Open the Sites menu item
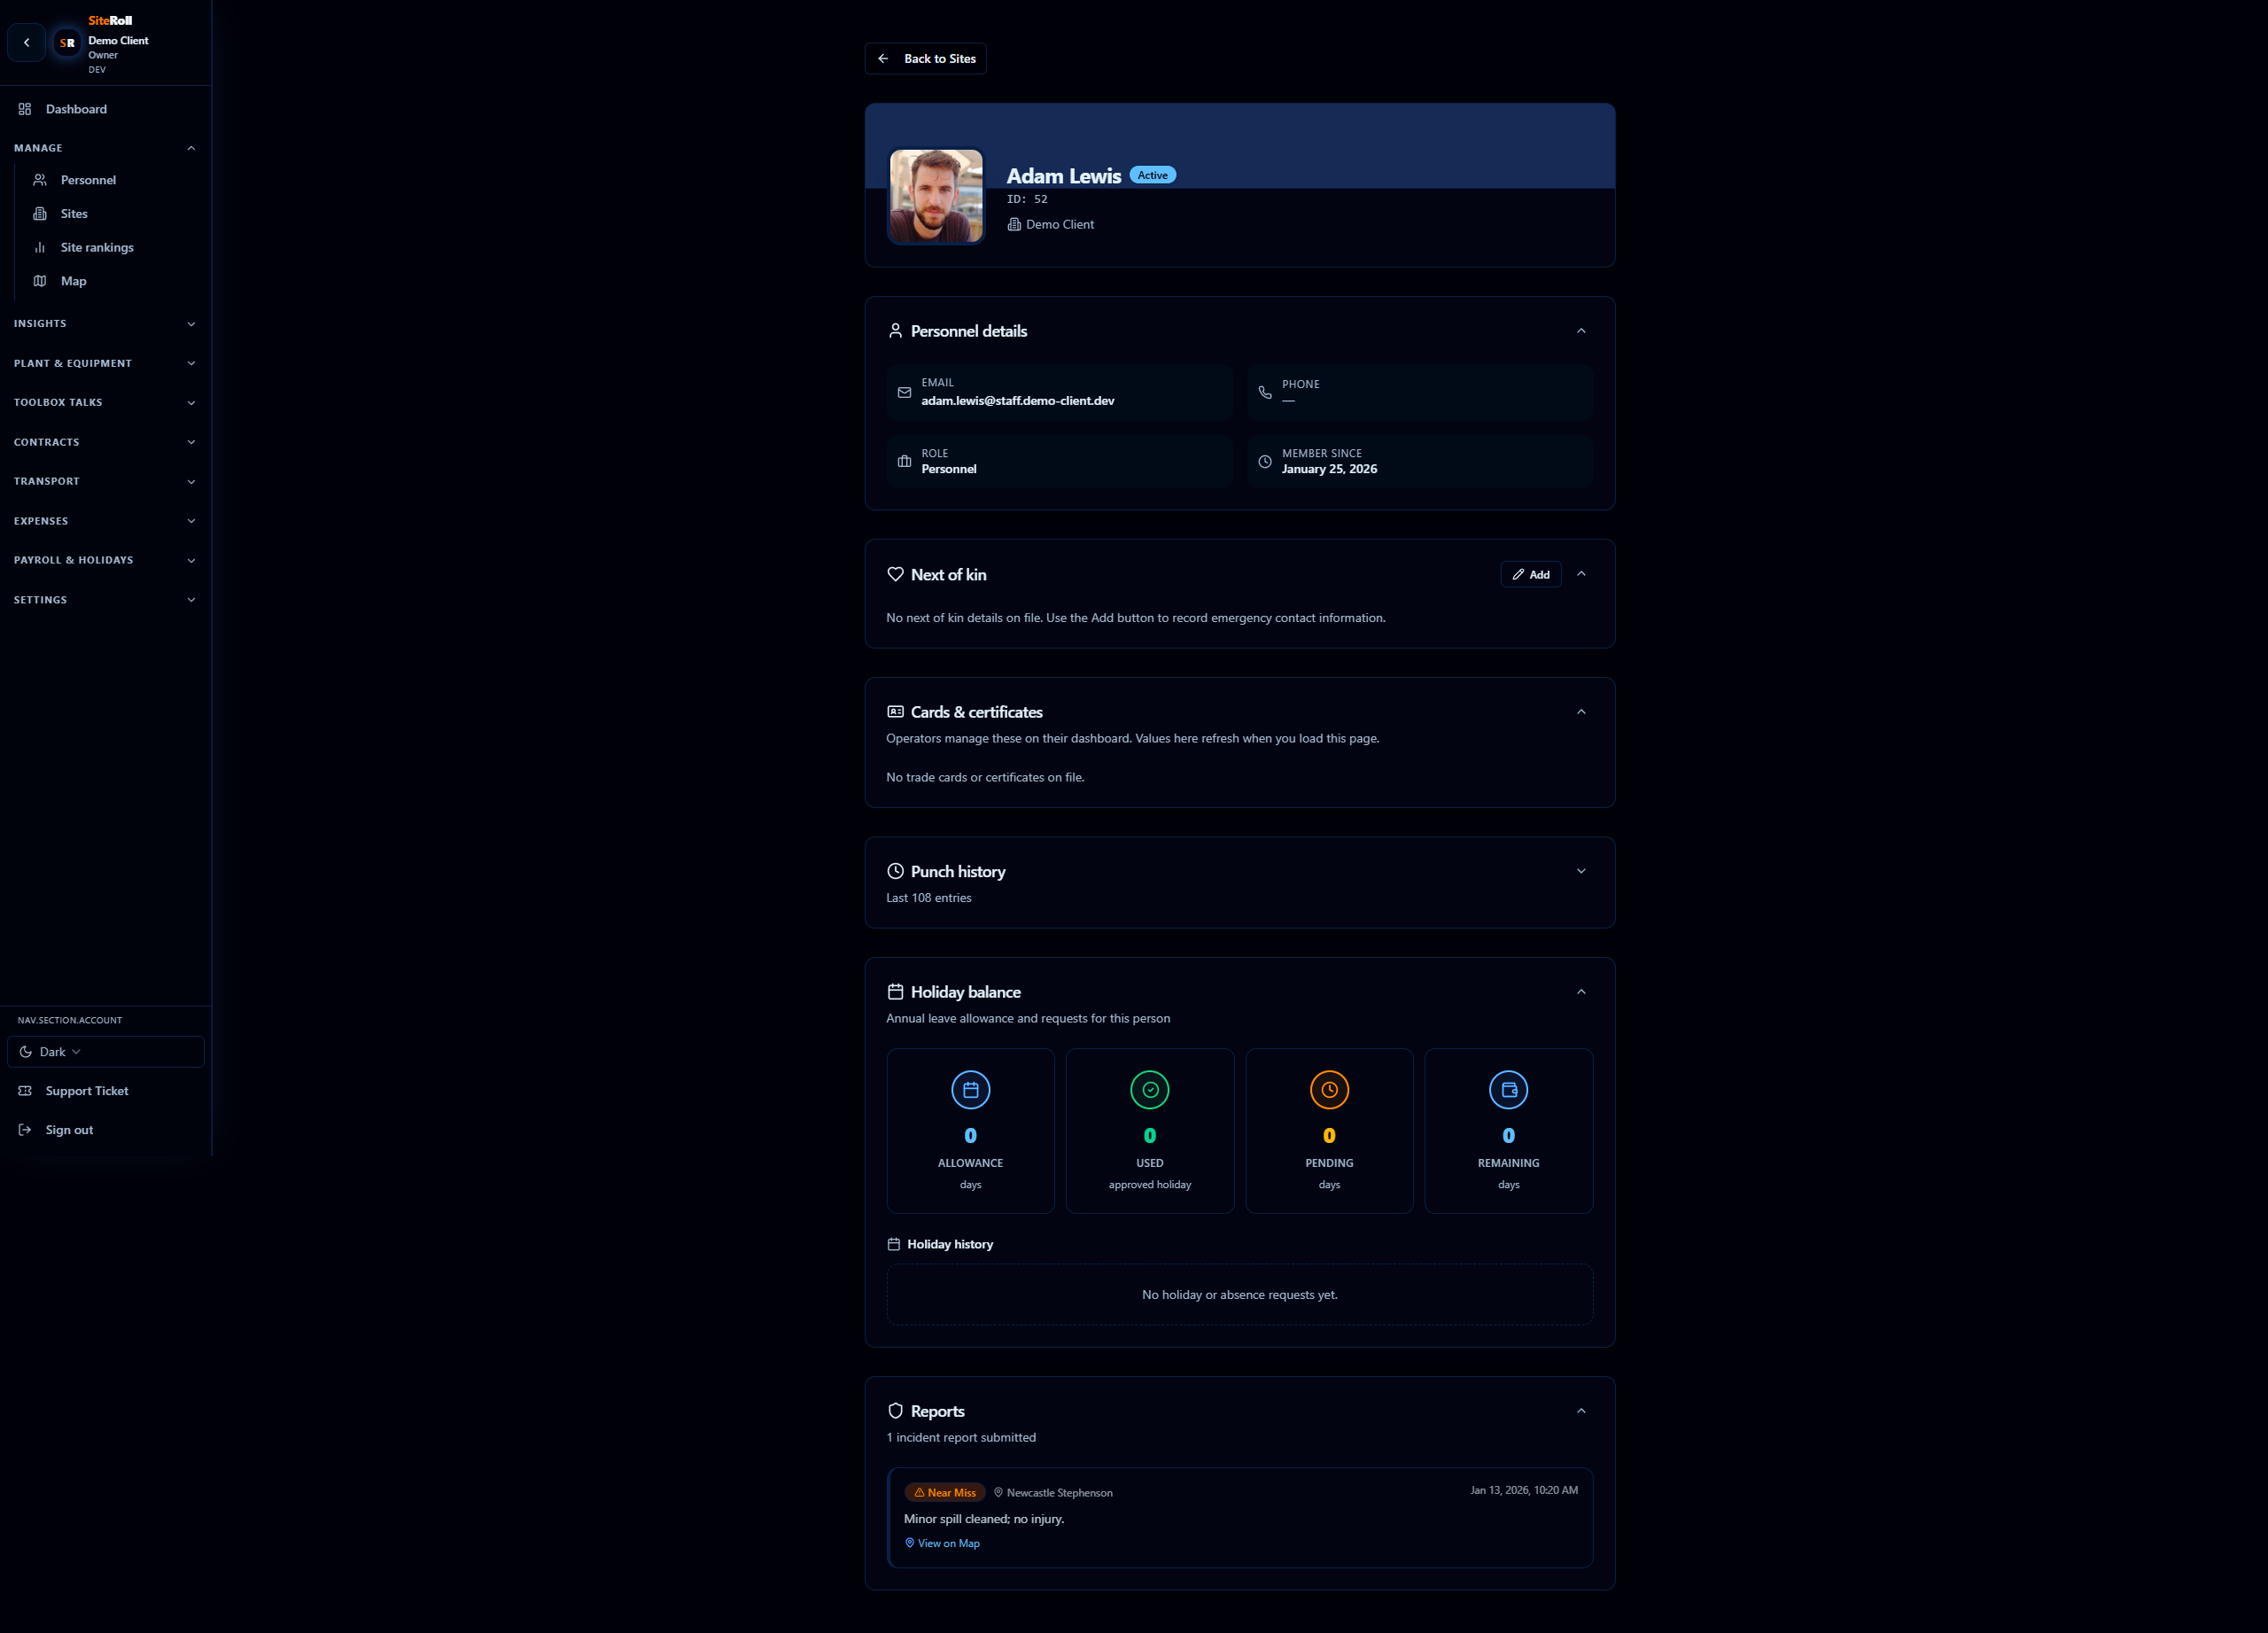 click(74, 214)
